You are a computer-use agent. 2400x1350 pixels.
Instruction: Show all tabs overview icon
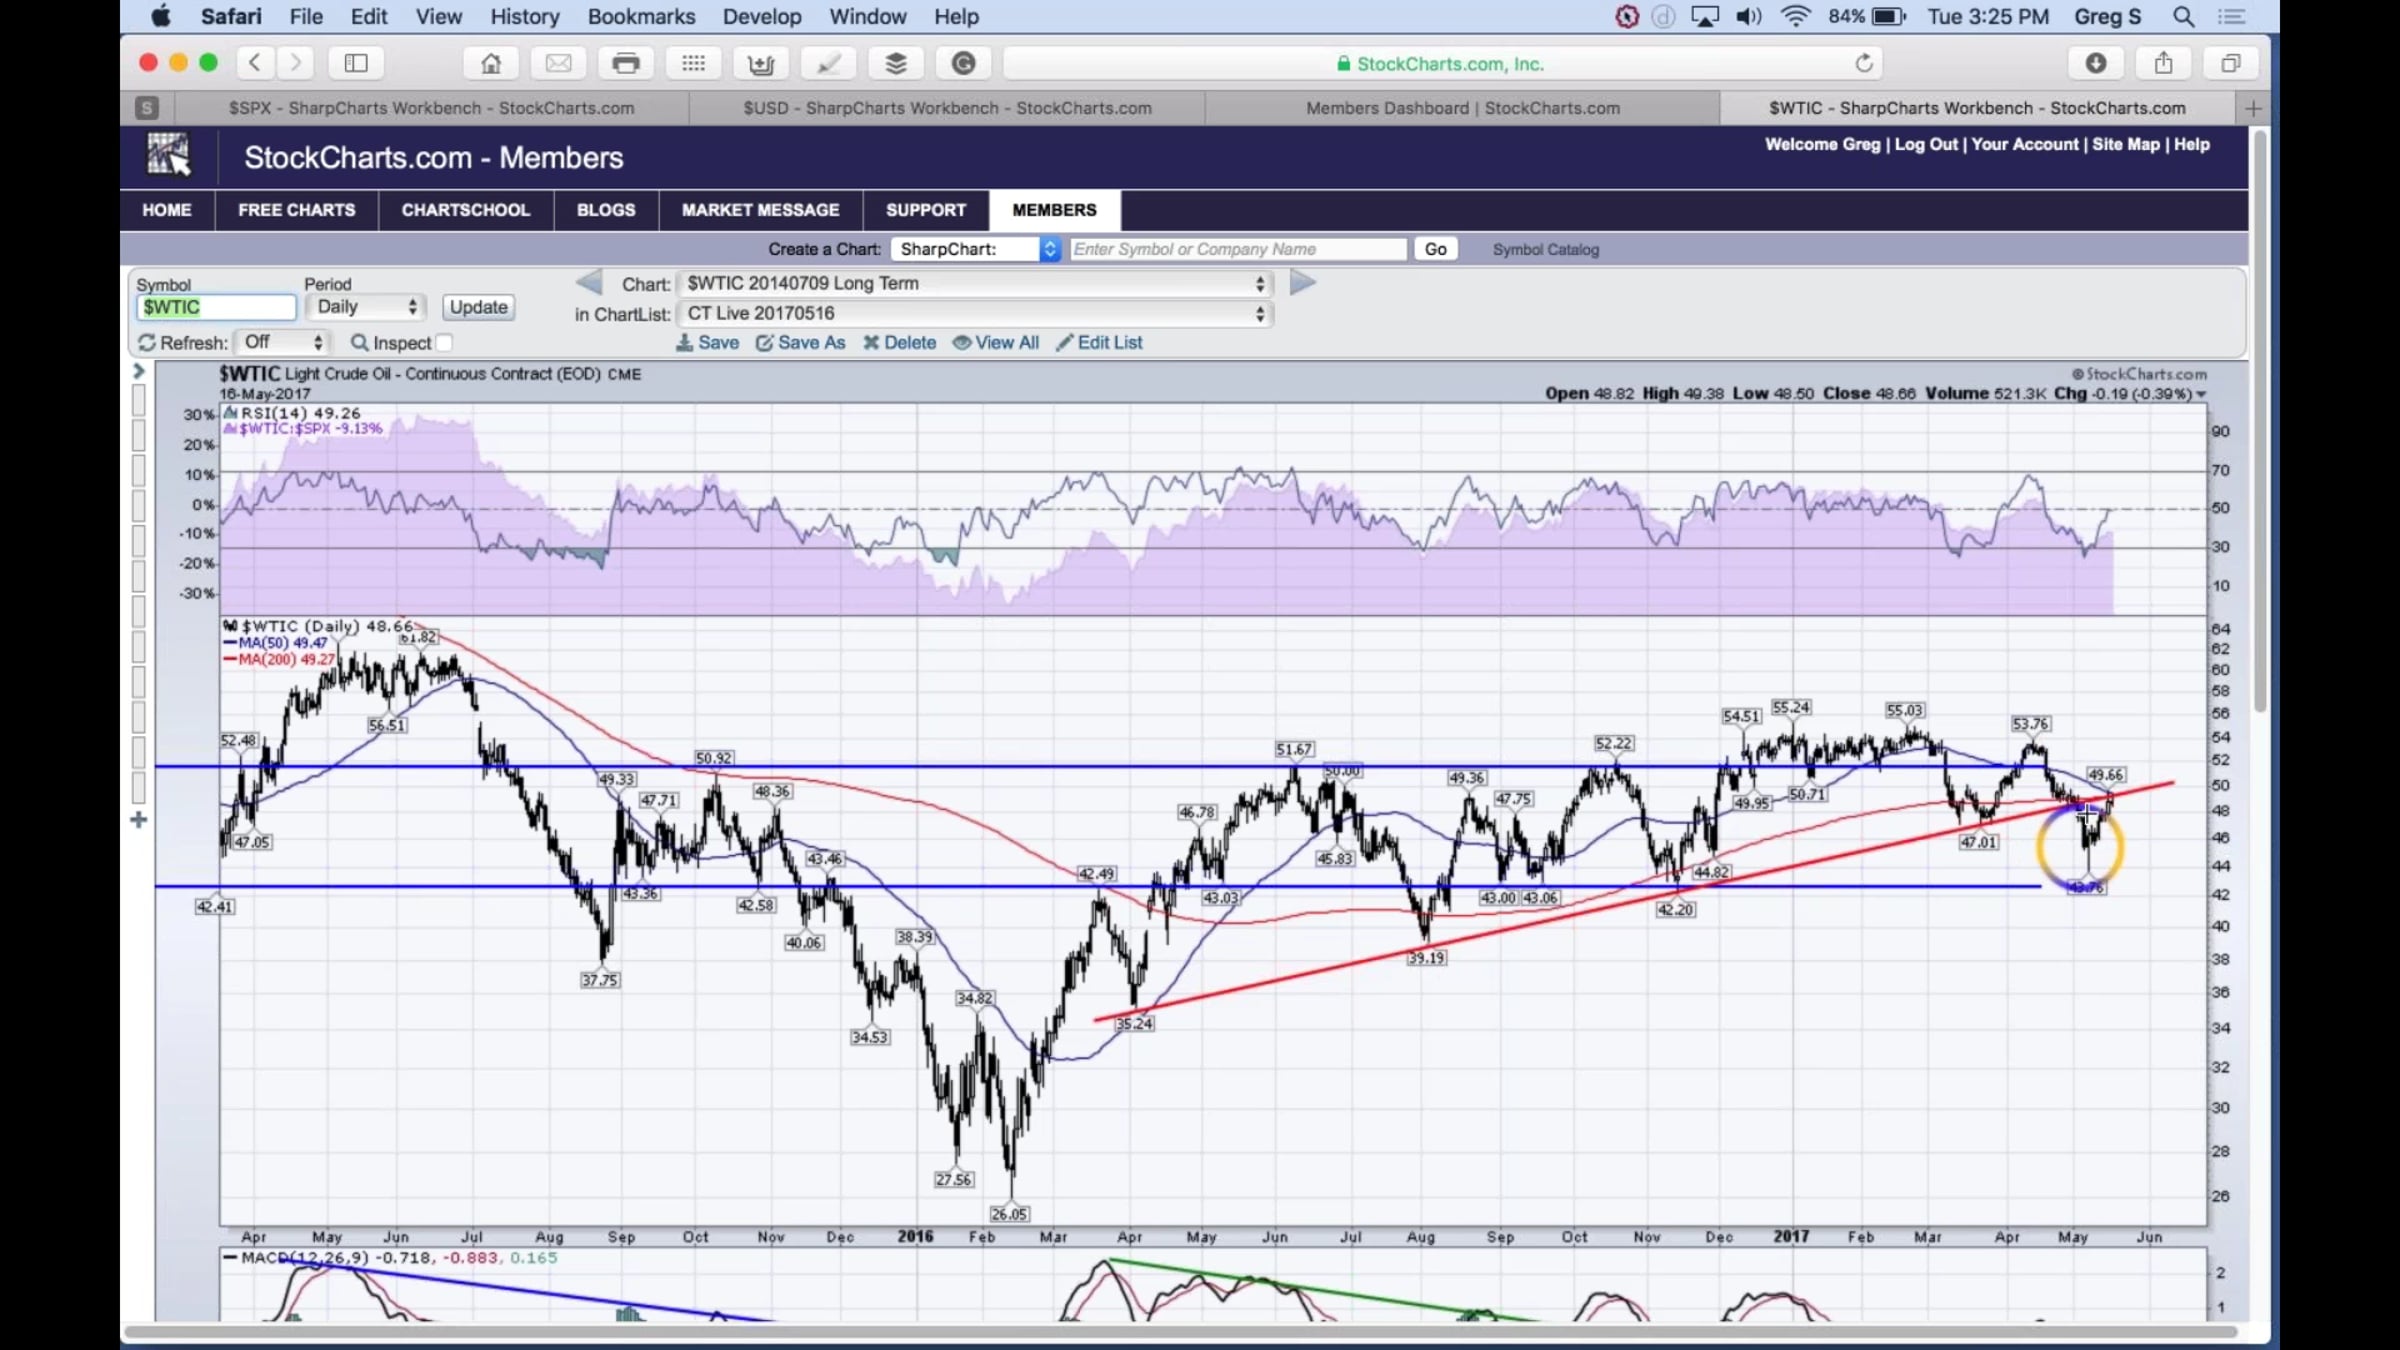click(x=2230, y=63)
